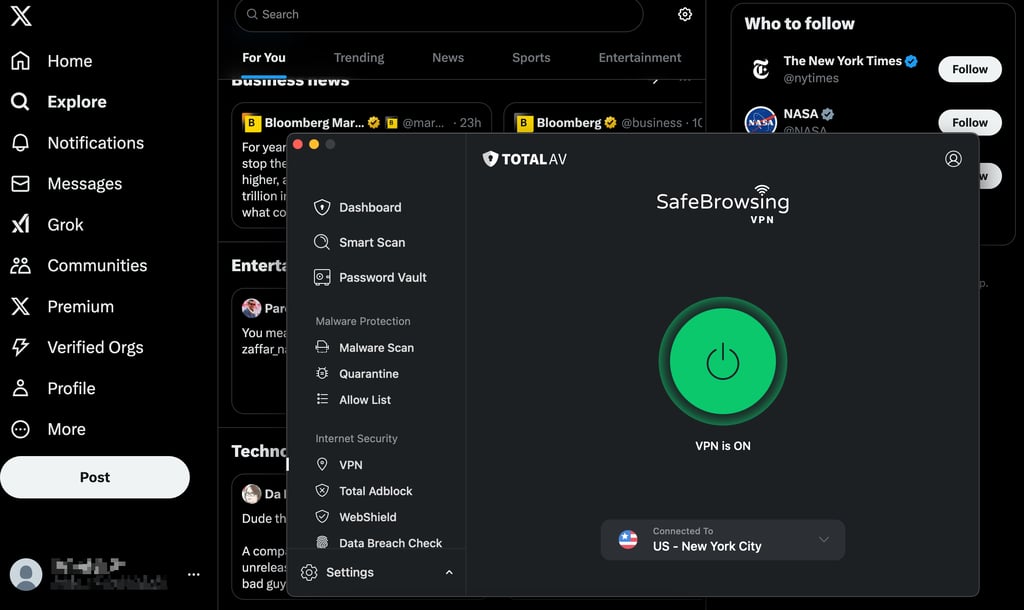Minimize TotalAV with the yellow button
This screenshot has height=610, width=1024.
pos(314,144)
